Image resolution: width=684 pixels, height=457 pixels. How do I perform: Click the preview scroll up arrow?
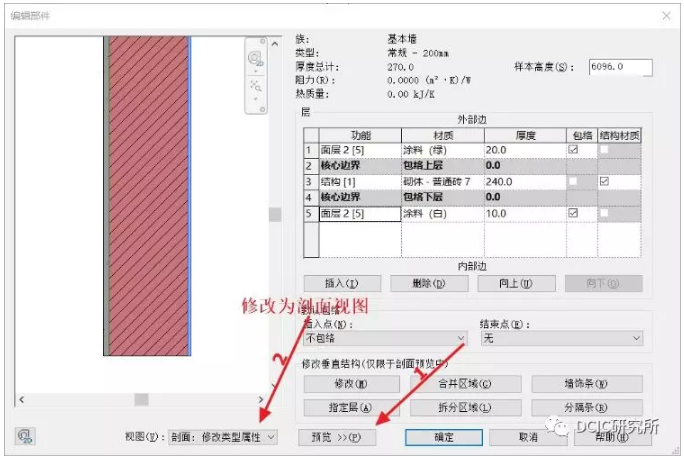[275, 44]
